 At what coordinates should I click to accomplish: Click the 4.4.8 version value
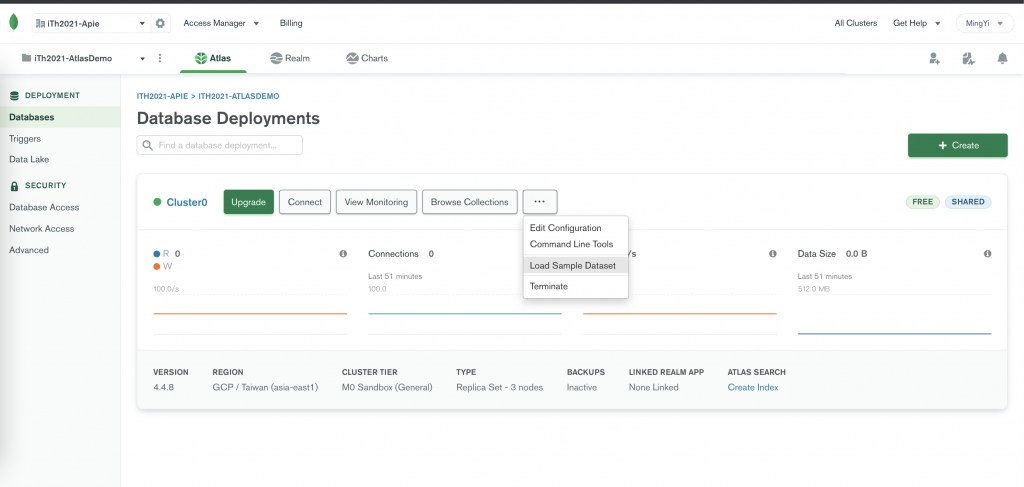pyautogui.click(x=163, y=387)
